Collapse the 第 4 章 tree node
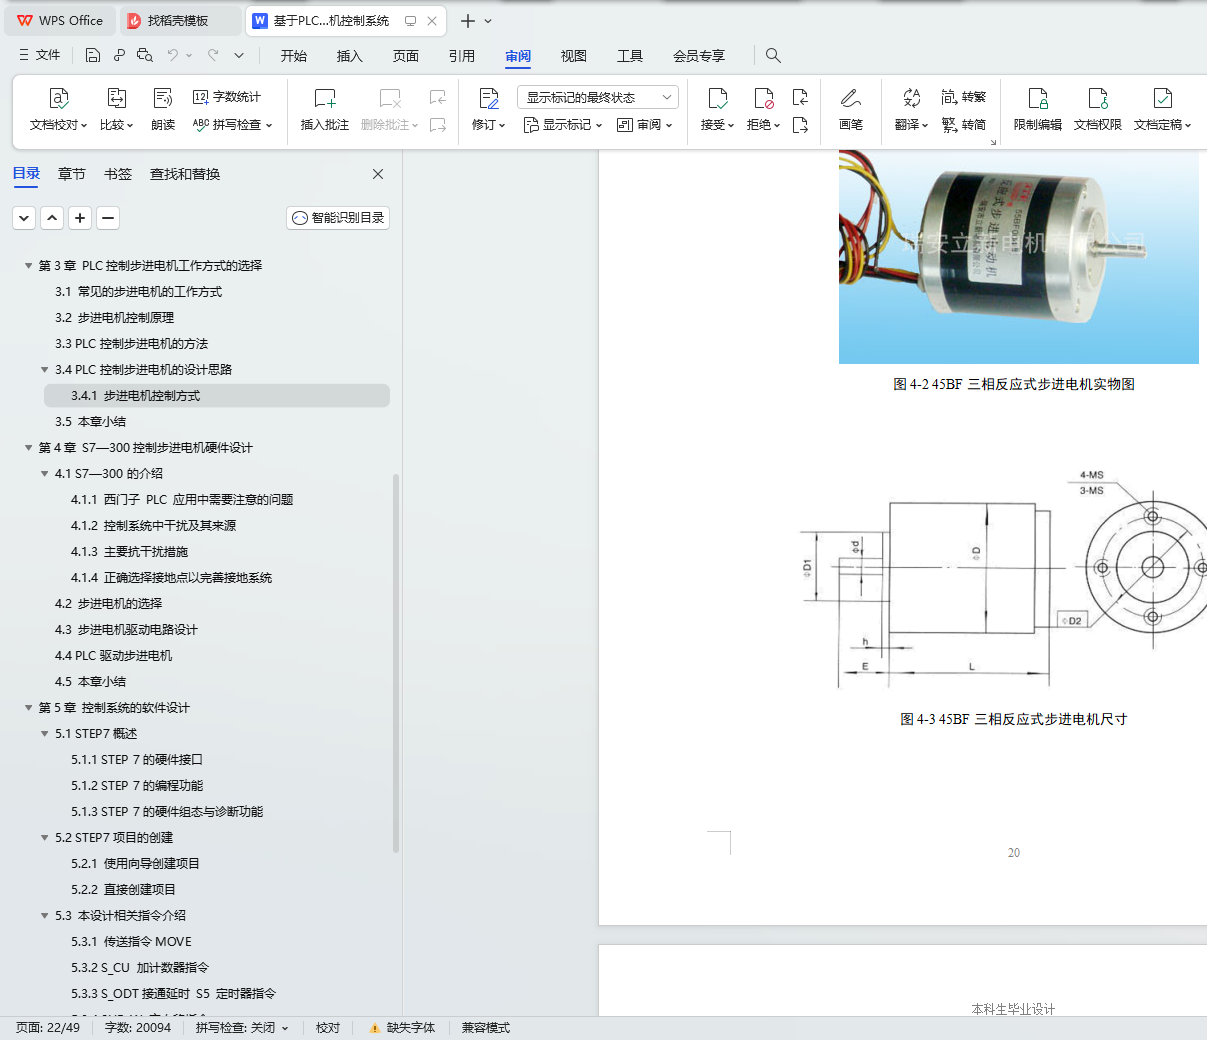 29,448
